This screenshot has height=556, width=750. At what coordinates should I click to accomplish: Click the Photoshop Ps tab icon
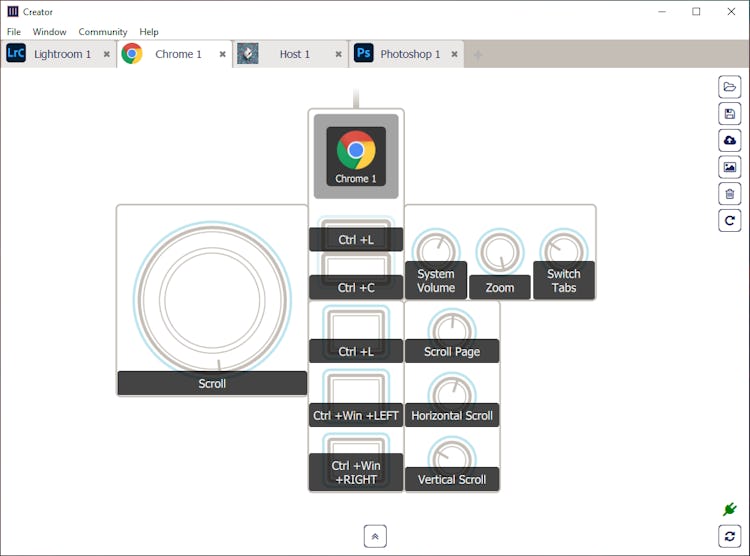pyautogui.click(x=364, y=53)
